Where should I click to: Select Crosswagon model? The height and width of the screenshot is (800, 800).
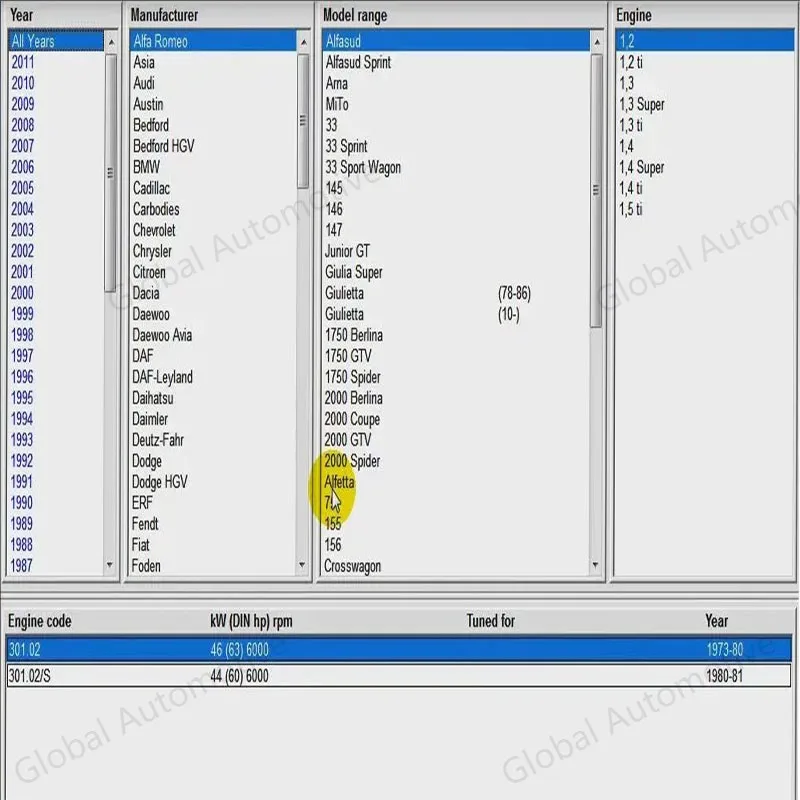click(353, 565)
